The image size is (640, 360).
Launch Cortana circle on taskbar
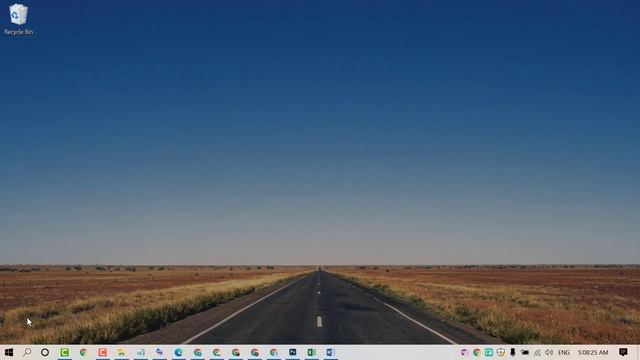pyautogui.click(x=45, y=352)
